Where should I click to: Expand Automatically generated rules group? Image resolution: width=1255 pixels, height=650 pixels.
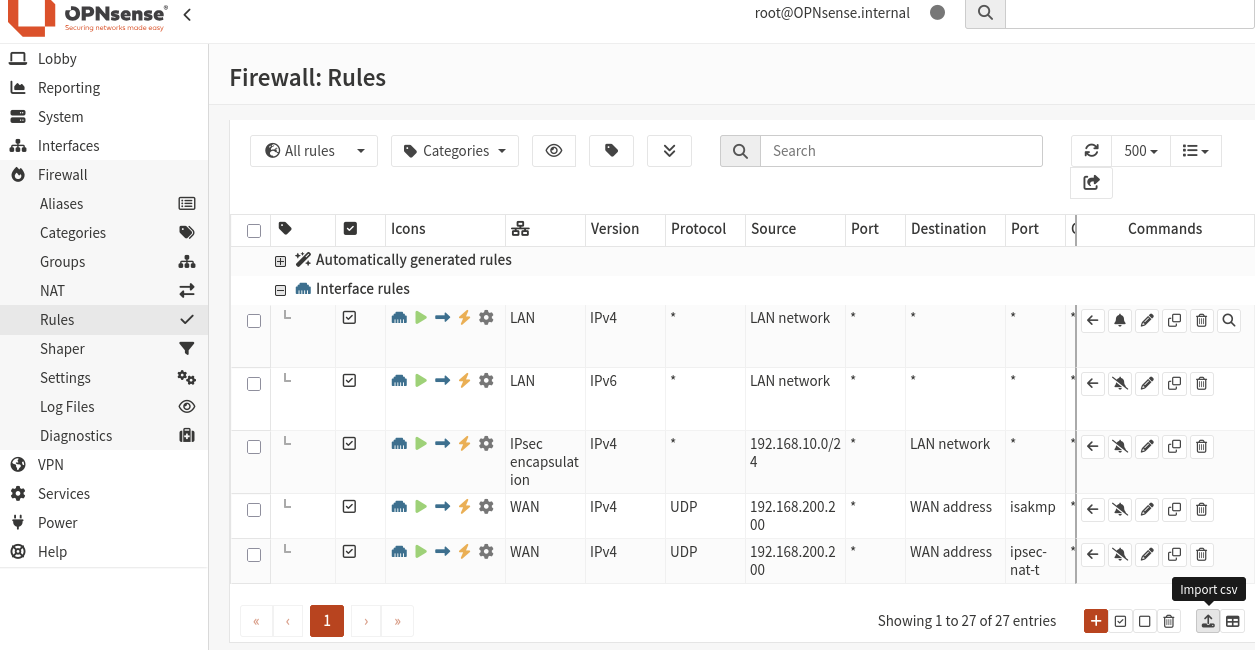click(x=281, y=261)
